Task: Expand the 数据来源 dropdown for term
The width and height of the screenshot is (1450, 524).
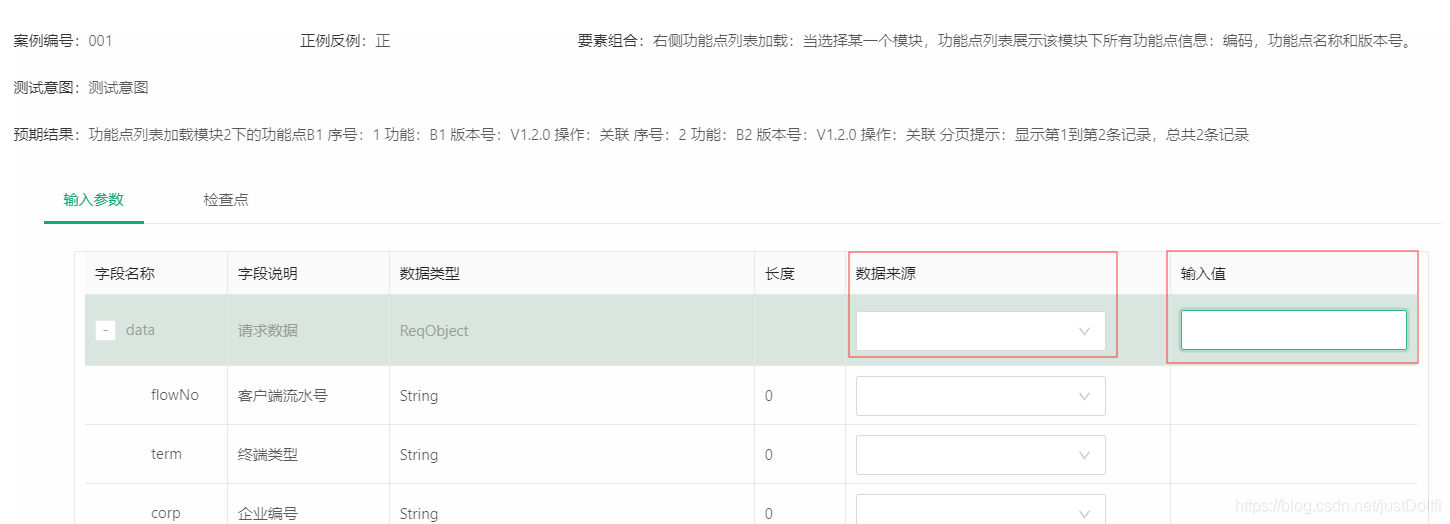Action: 980,455
